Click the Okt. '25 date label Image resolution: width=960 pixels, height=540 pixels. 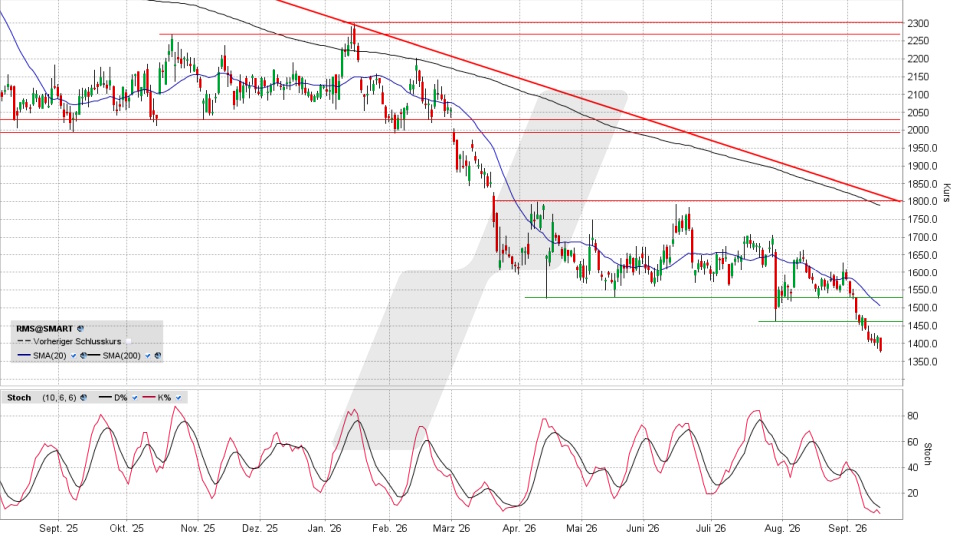coord(127,528)
